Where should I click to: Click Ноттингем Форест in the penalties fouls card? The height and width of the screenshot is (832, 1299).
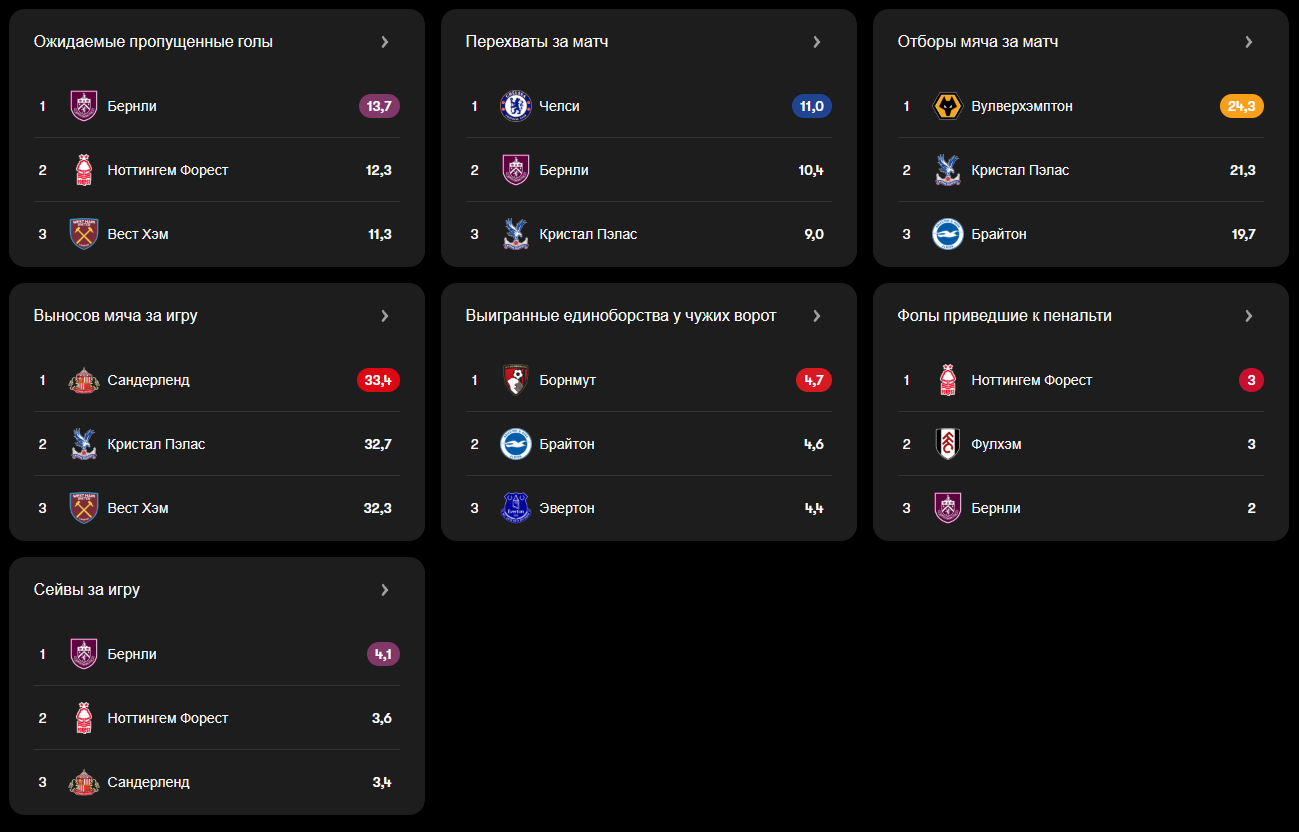point(1032,380)
